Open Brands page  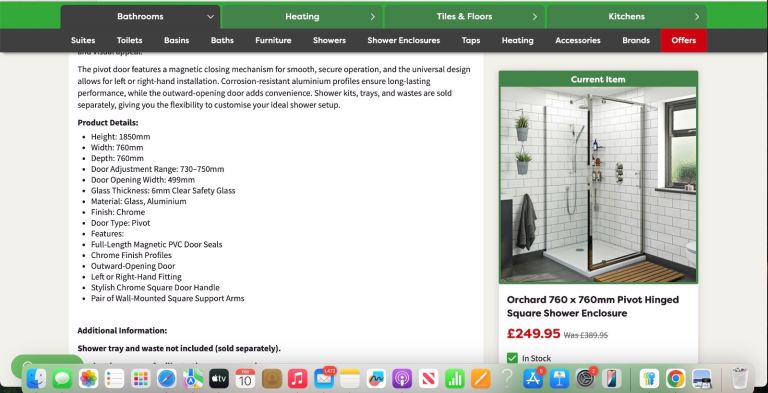636,40
